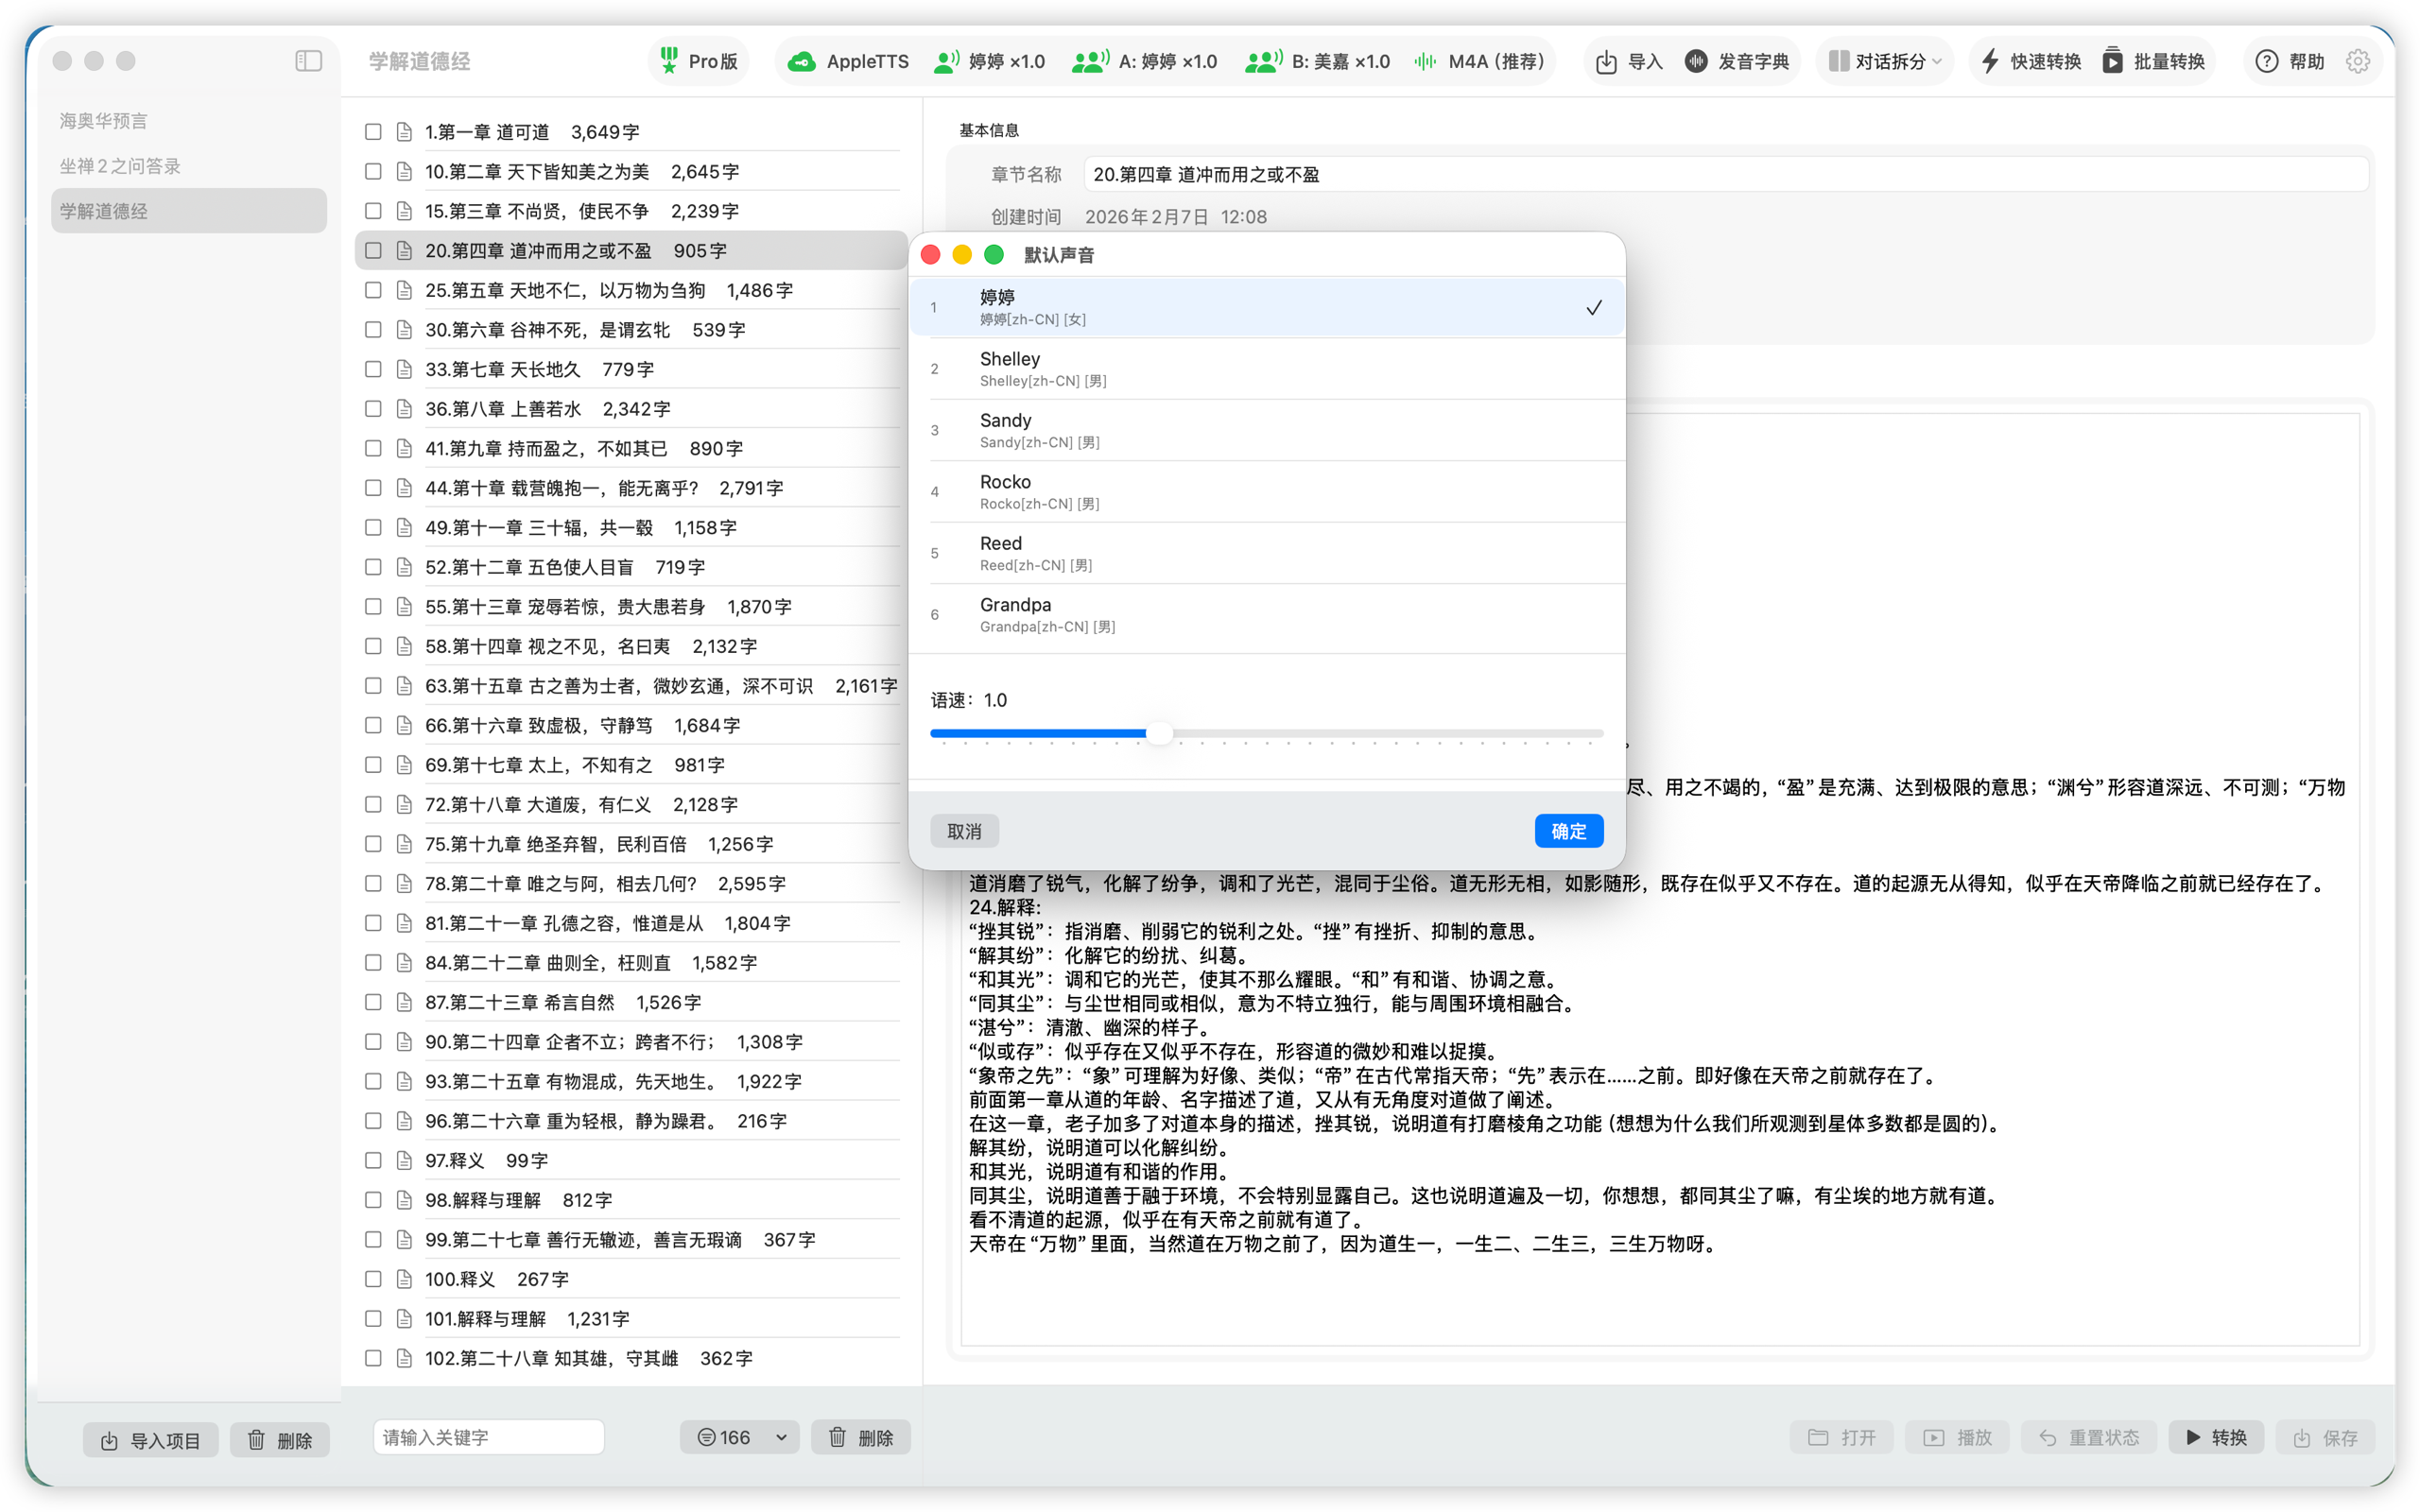Start 快速转换 quick convert
The image size is (2420, 1512).
coord(2030,61)
